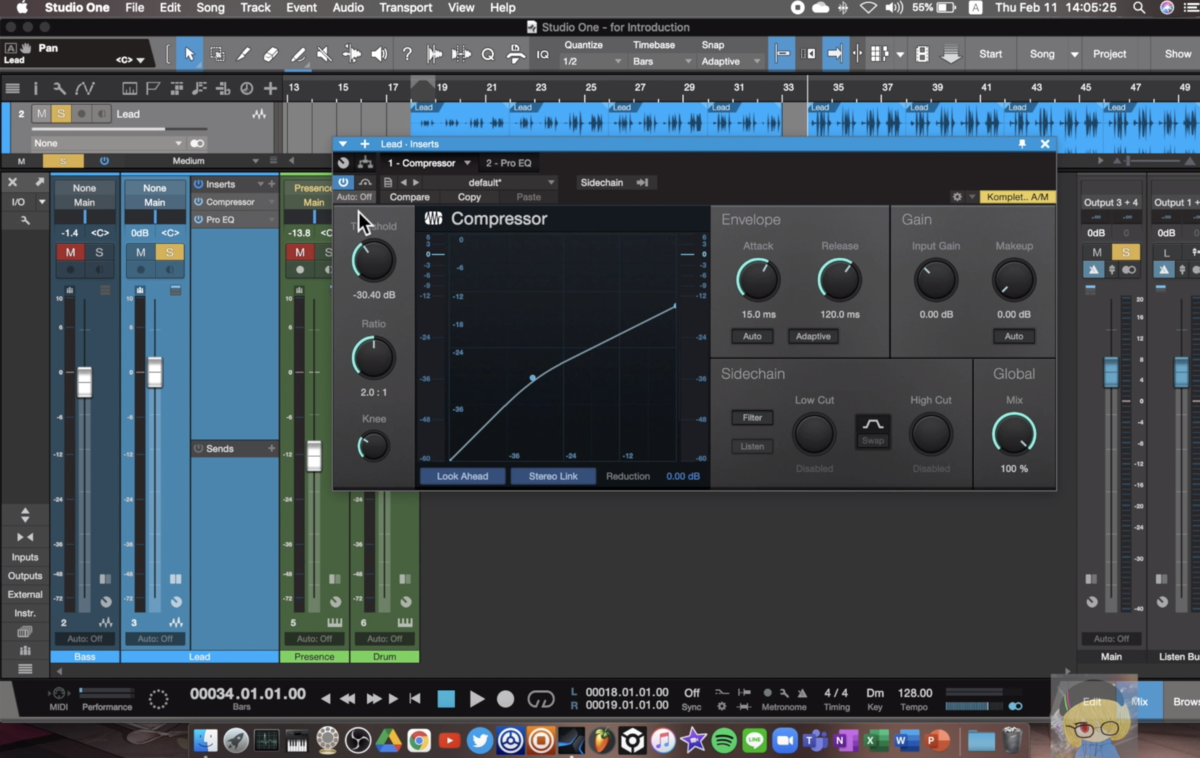Viewport: 1200px width, 758px height.
Task: Click the question mark help icon
Action: coord(407,54)
